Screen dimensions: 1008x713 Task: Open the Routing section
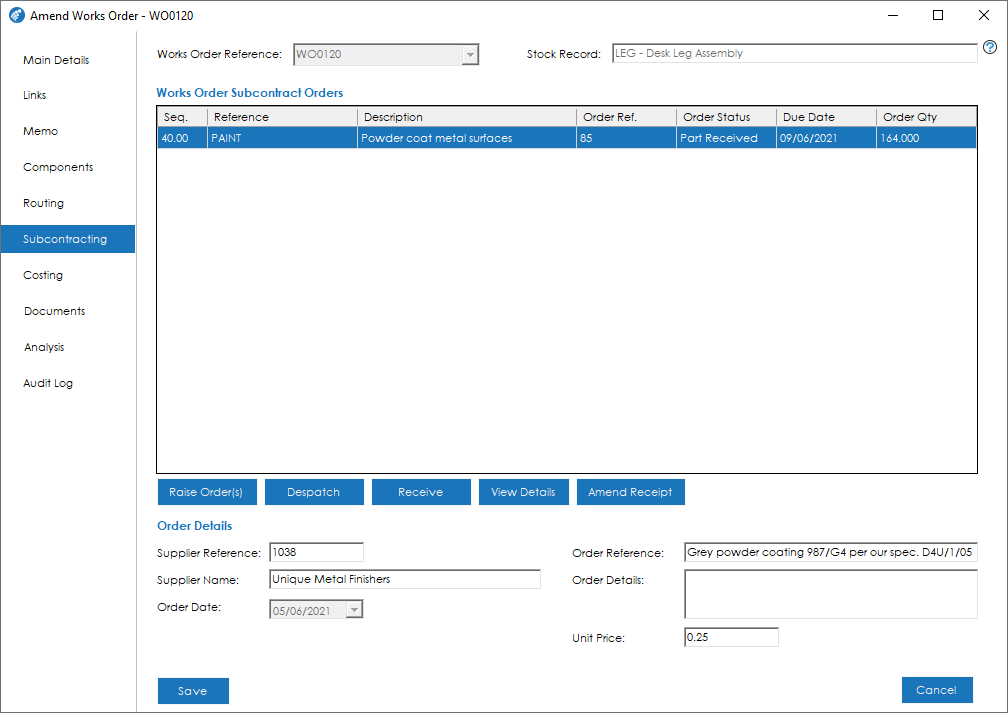coord(43,203)
